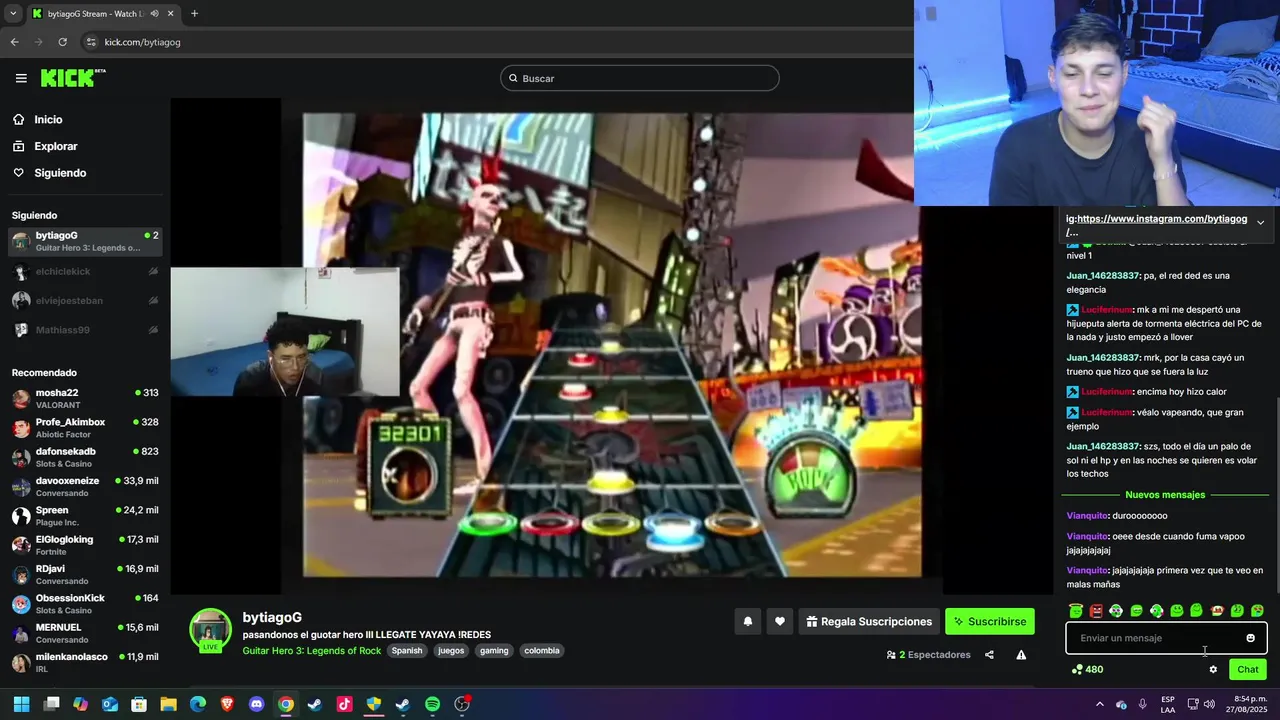Open the tab search dropdown arrow
Viewport: 1280px width, 720px height.
[x=13, y=14]
